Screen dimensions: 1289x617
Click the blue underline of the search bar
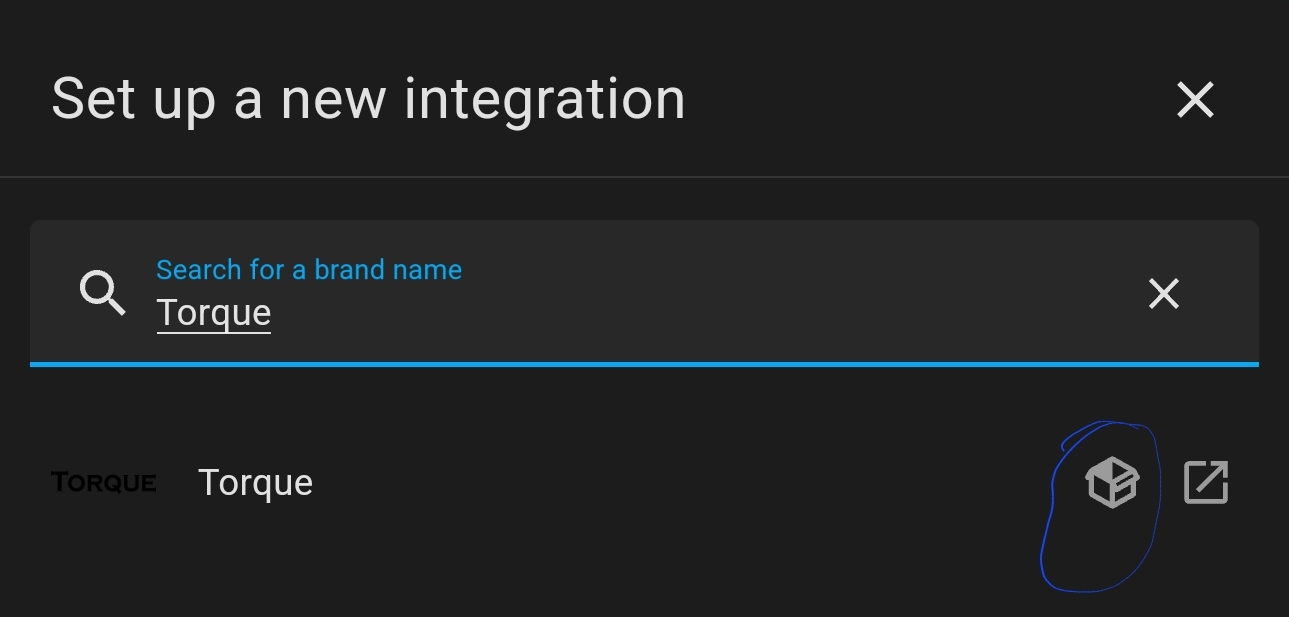click(644, 364)
